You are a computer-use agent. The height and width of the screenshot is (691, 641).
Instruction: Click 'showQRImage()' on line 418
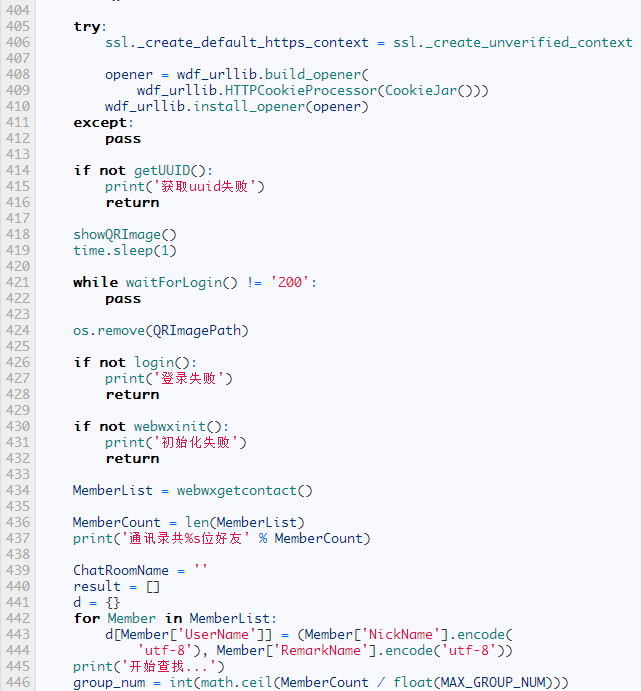(x=125, y=234)
